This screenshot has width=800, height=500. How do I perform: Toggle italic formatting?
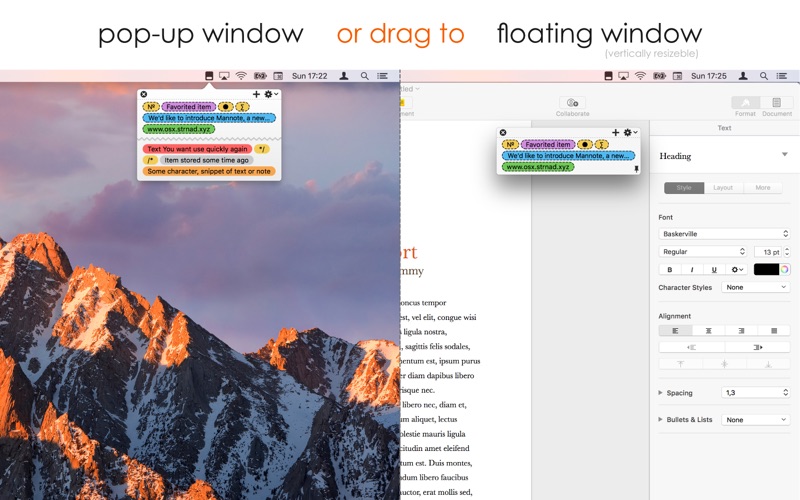[x=692, y=269]
